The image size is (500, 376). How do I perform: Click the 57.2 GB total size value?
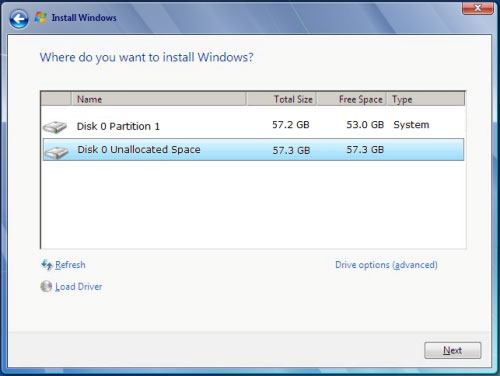click(291, 125)
